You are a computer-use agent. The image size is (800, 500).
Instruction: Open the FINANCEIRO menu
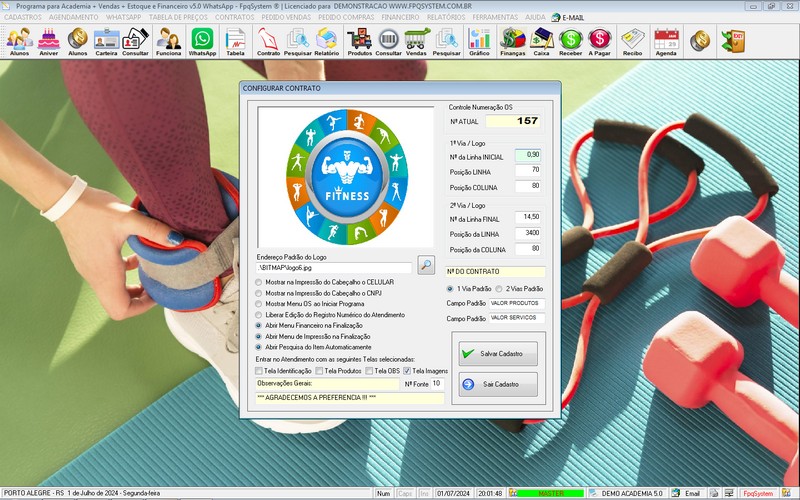400,17
